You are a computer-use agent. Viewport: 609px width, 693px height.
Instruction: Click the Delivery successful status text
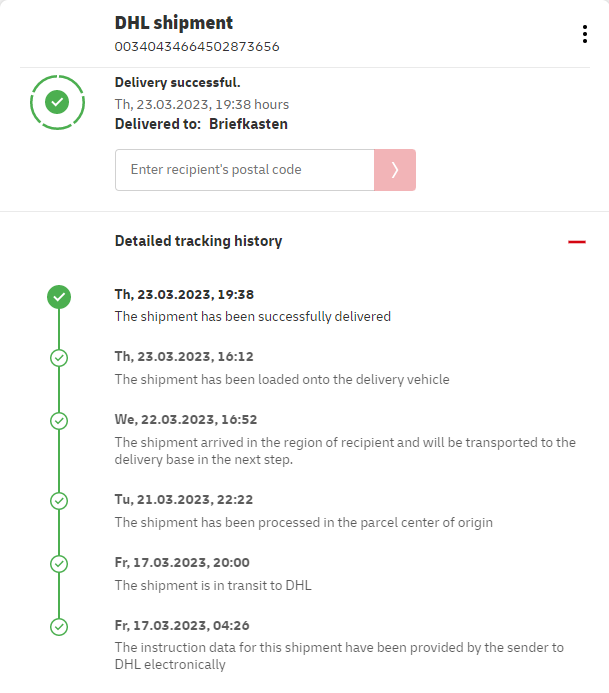178,83
